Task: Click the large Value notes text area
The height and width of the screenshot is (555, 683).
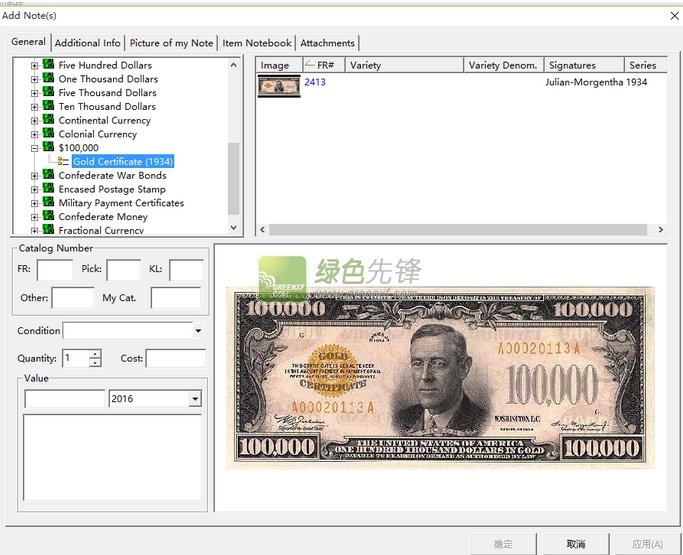Action: 112,457
